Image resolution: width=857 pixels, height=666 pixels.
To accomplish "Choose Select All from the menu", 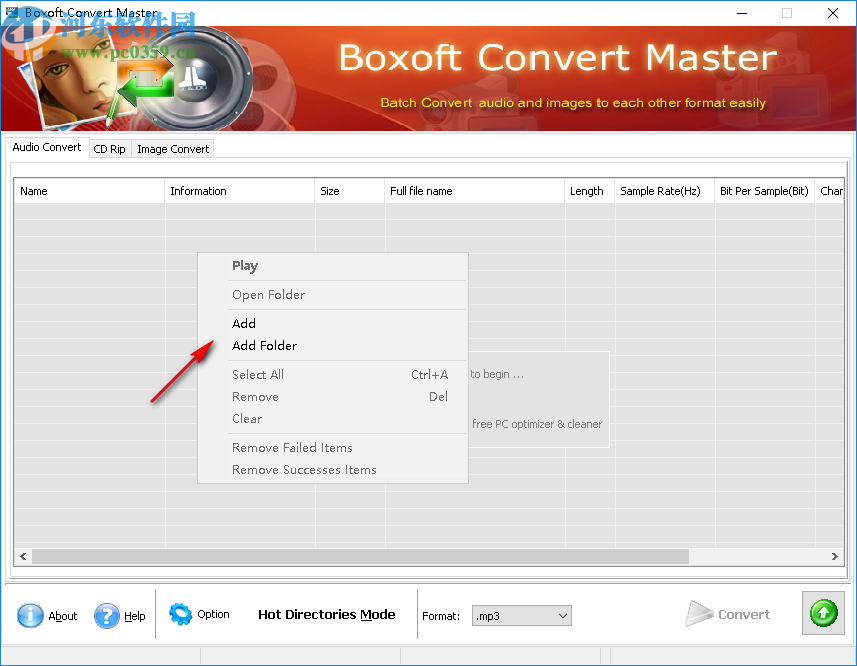I will coord(257,374).
